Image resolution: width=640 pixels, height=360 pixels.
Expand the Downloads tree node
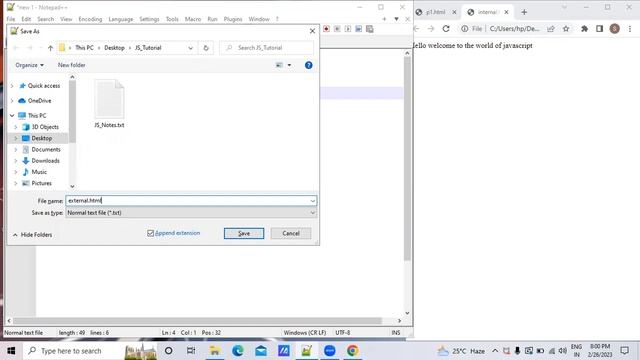16,161
